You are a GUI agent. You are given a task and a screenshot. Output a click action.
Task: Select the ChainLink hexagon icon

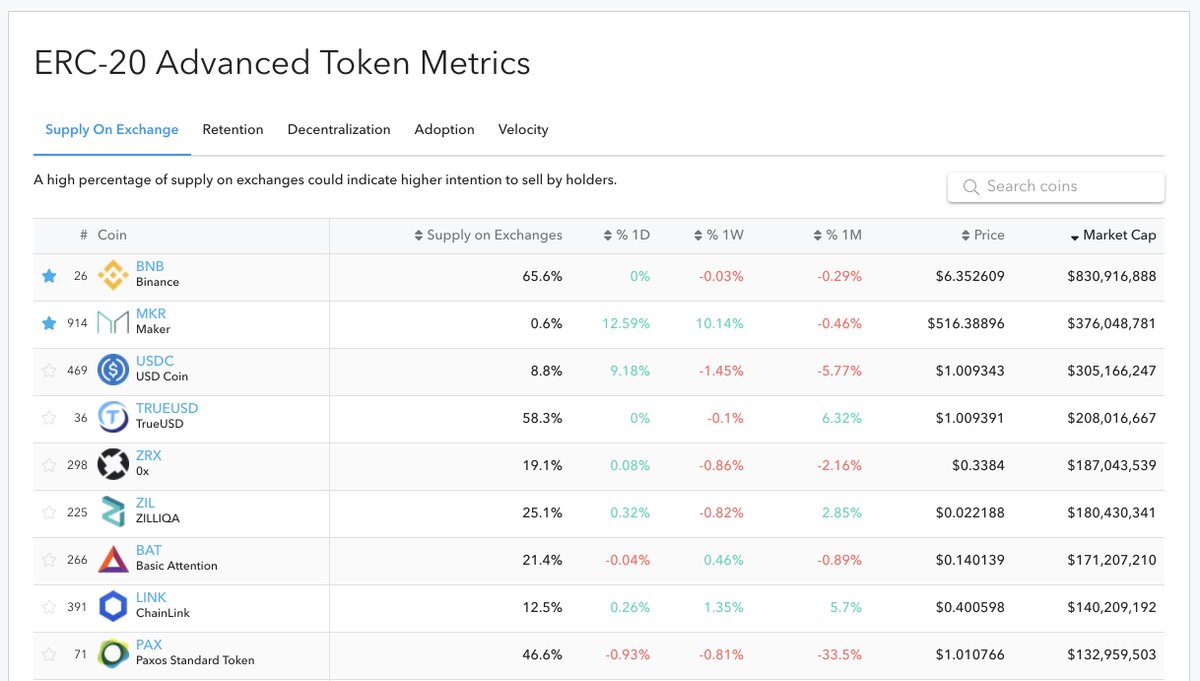[x=113, y=607]
